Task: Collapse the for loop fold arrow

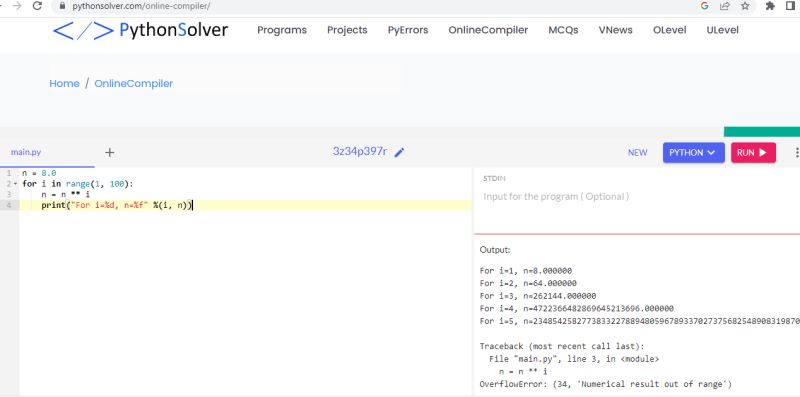Action: pos(15,184)
